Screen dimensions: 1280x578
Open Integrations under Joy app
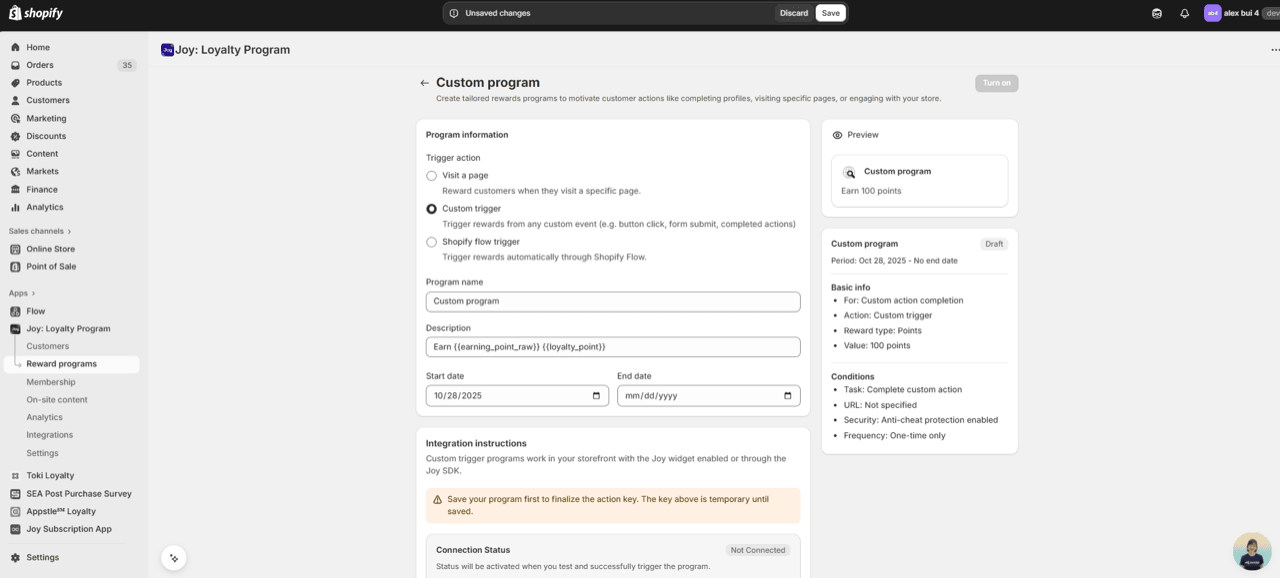point(50,435)
